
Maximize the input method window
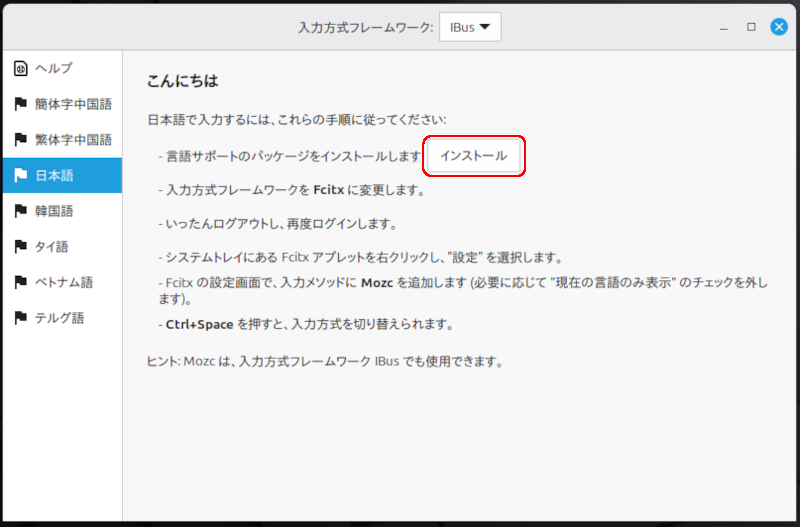point(751,27)
